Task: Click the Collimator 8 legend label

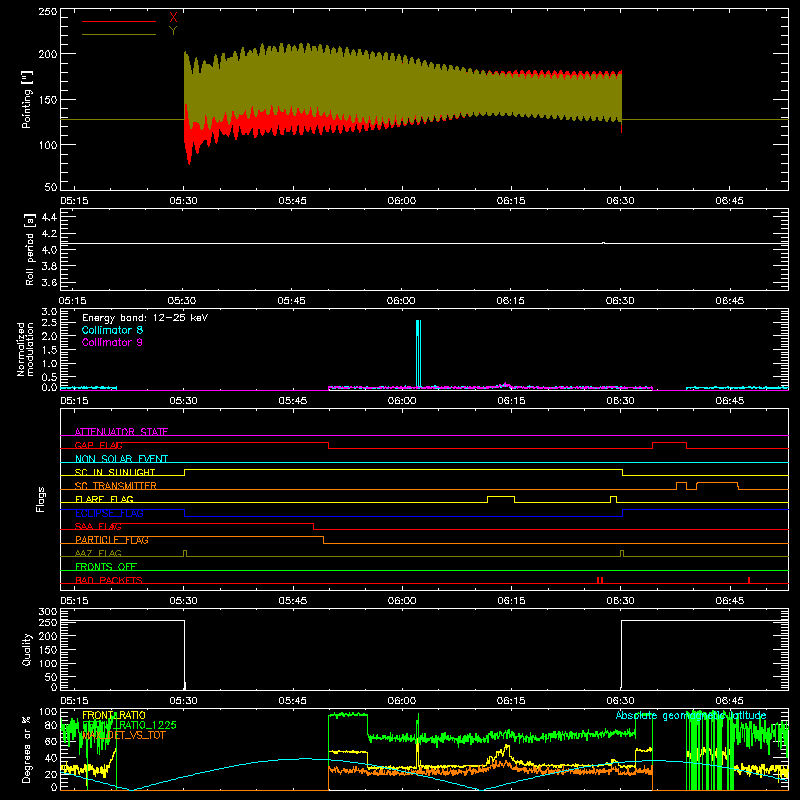Action: 112,330
